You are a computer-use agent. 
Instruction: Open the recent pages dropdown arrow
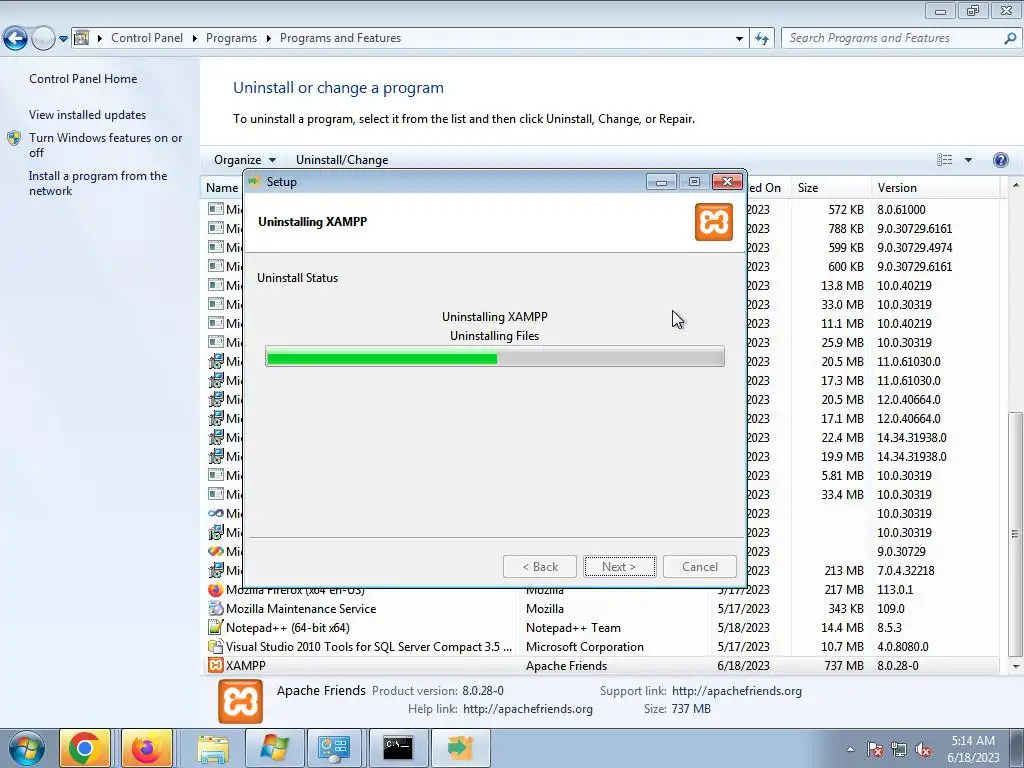(x=63, y=39)
